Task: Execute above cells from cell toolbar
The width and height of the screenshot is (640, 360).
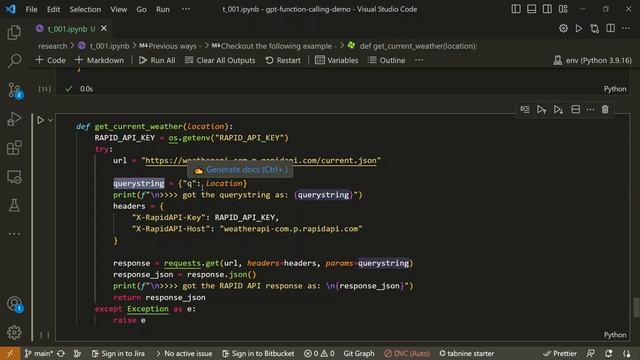Action: 541,109
